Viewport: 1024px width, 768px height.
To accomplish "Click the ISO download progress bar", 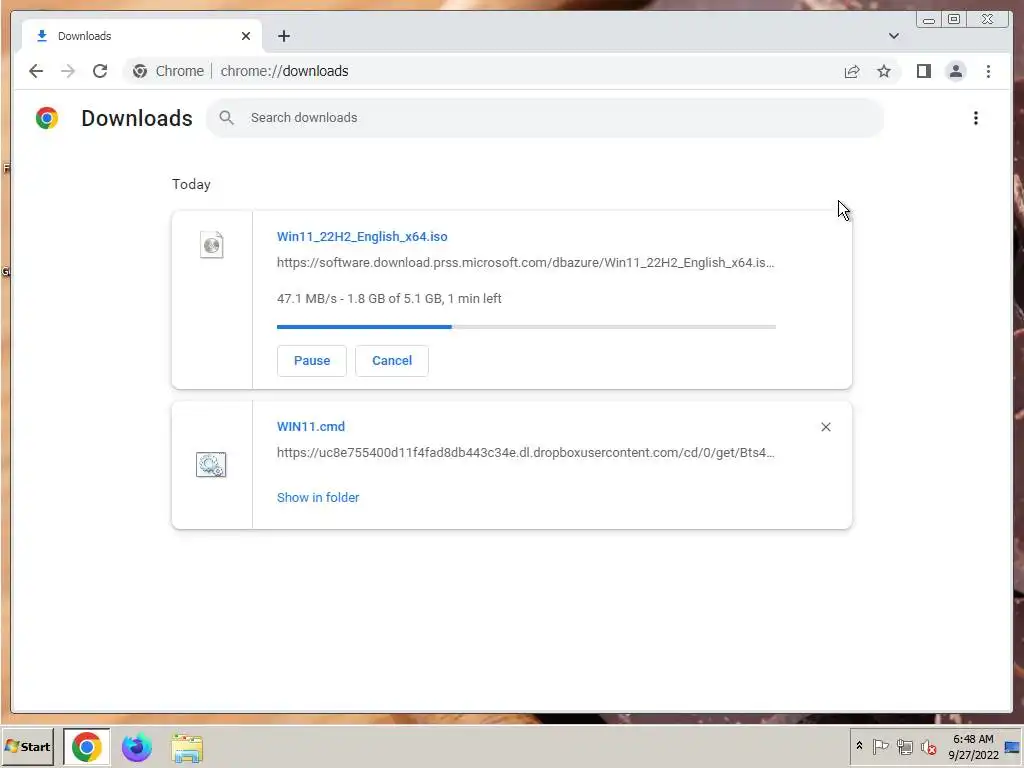I will [526, 327].
